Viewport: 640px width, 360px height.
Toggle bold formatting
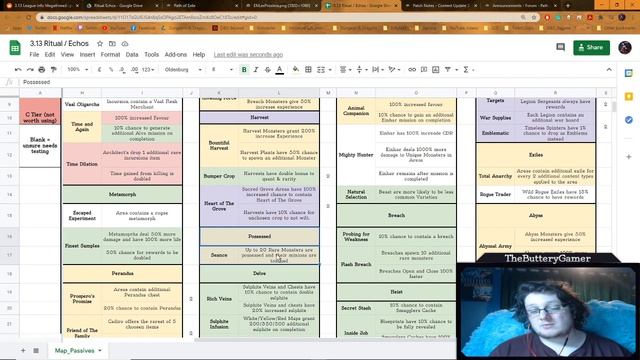[x=244, y=70]
